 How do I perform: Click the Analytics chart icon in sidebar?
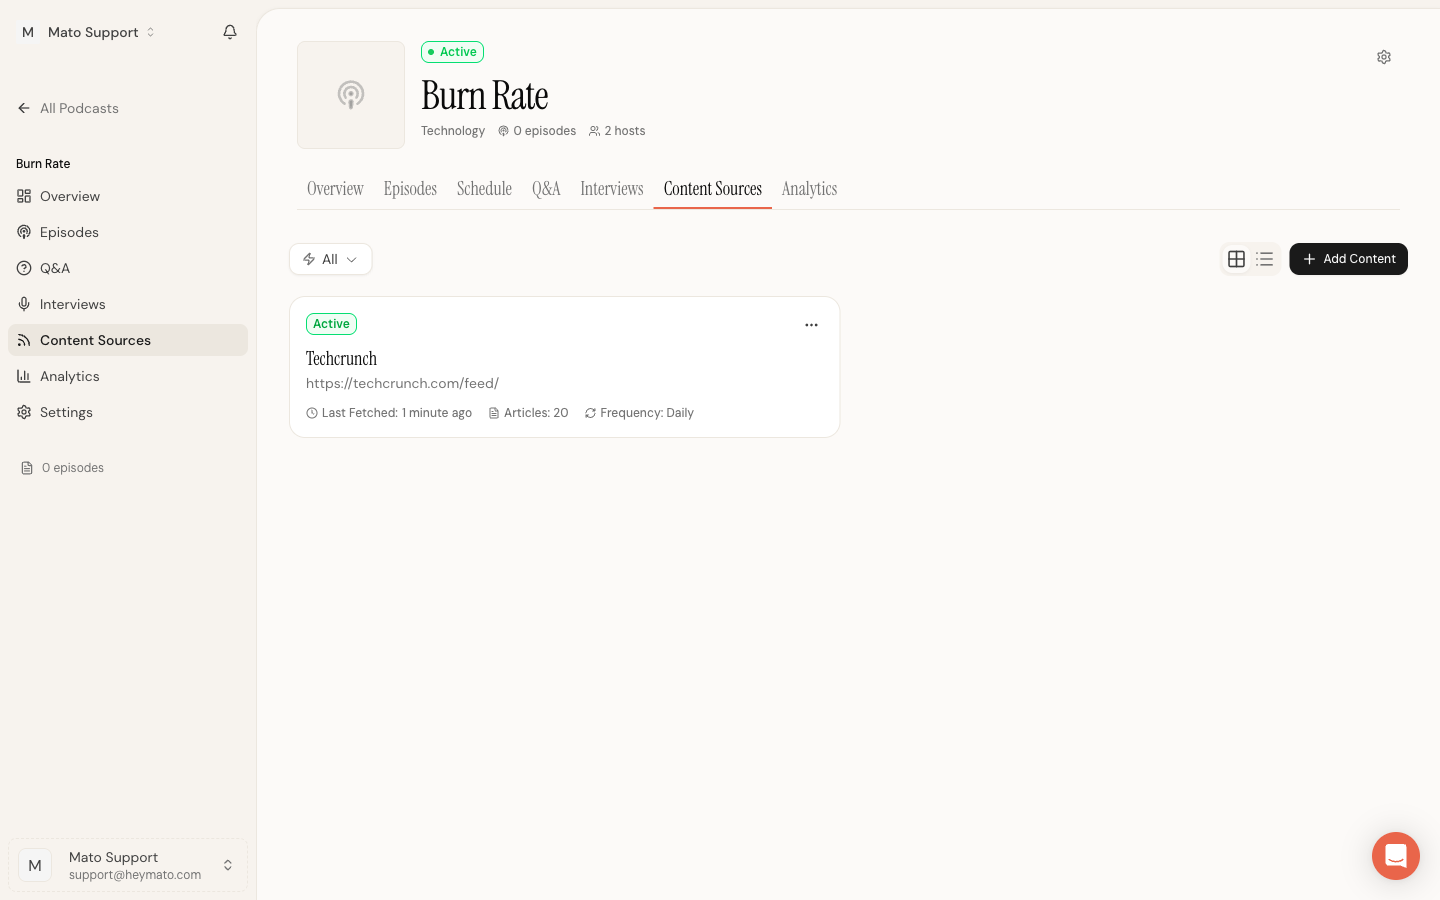point(24,376)
